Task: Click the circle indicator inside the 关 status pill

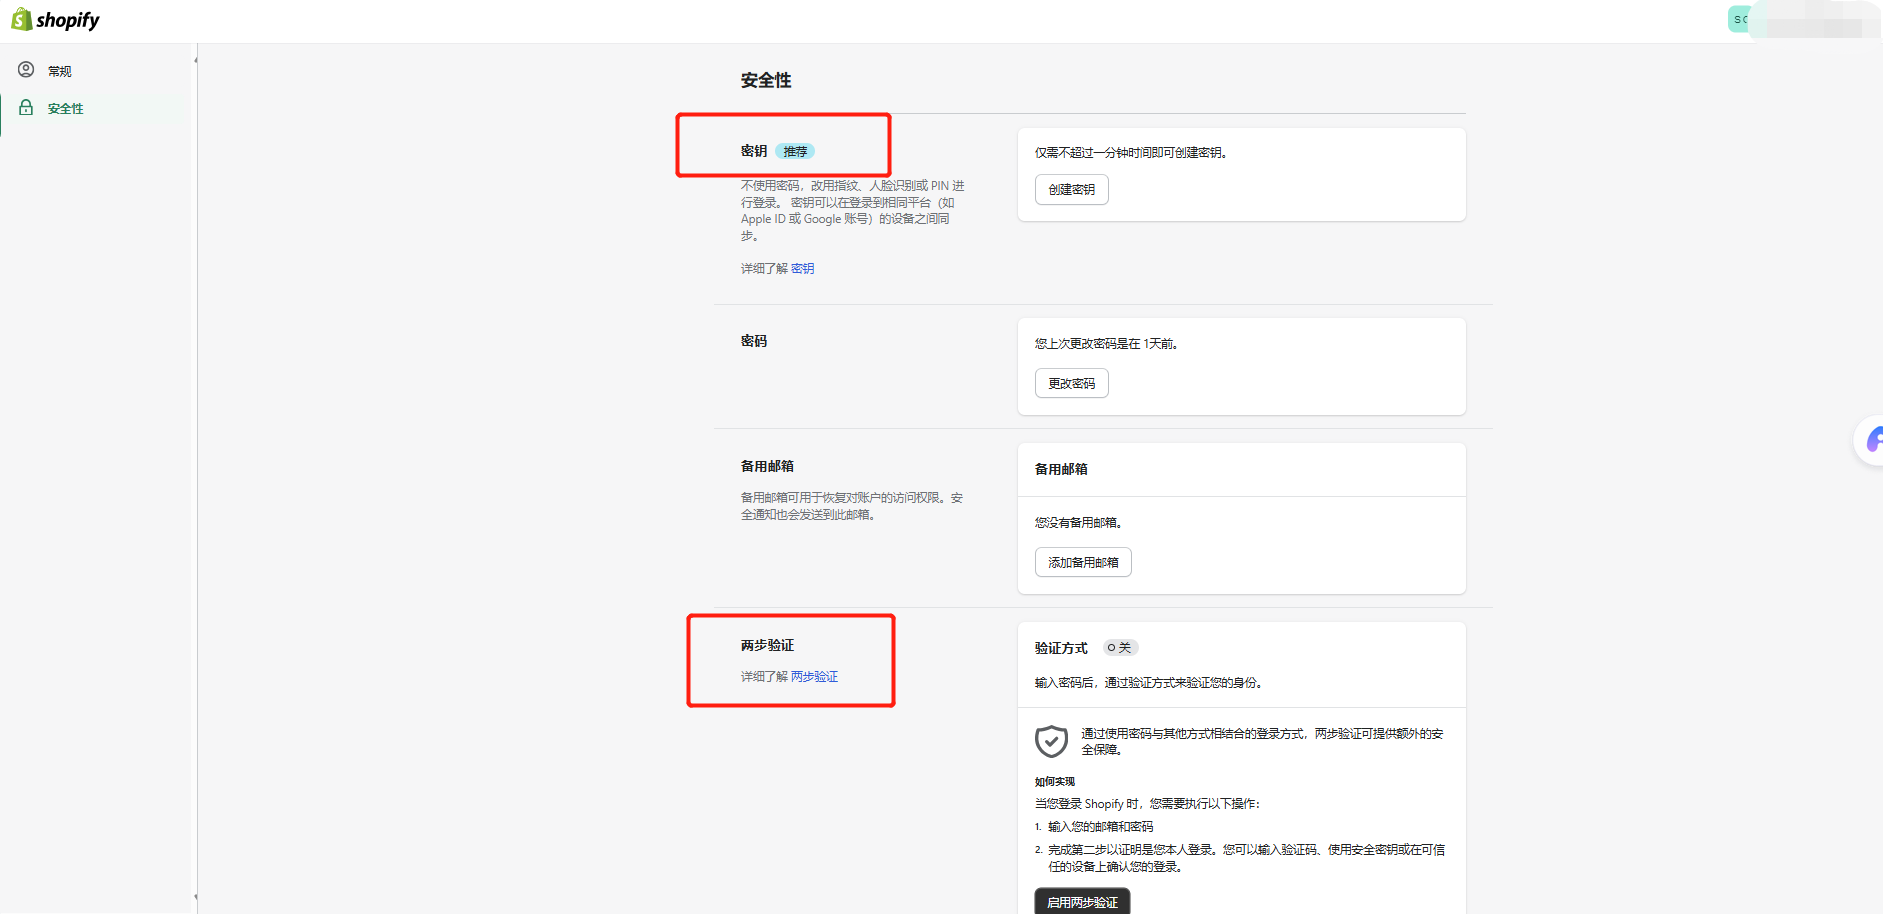Action: point(1111,647)
